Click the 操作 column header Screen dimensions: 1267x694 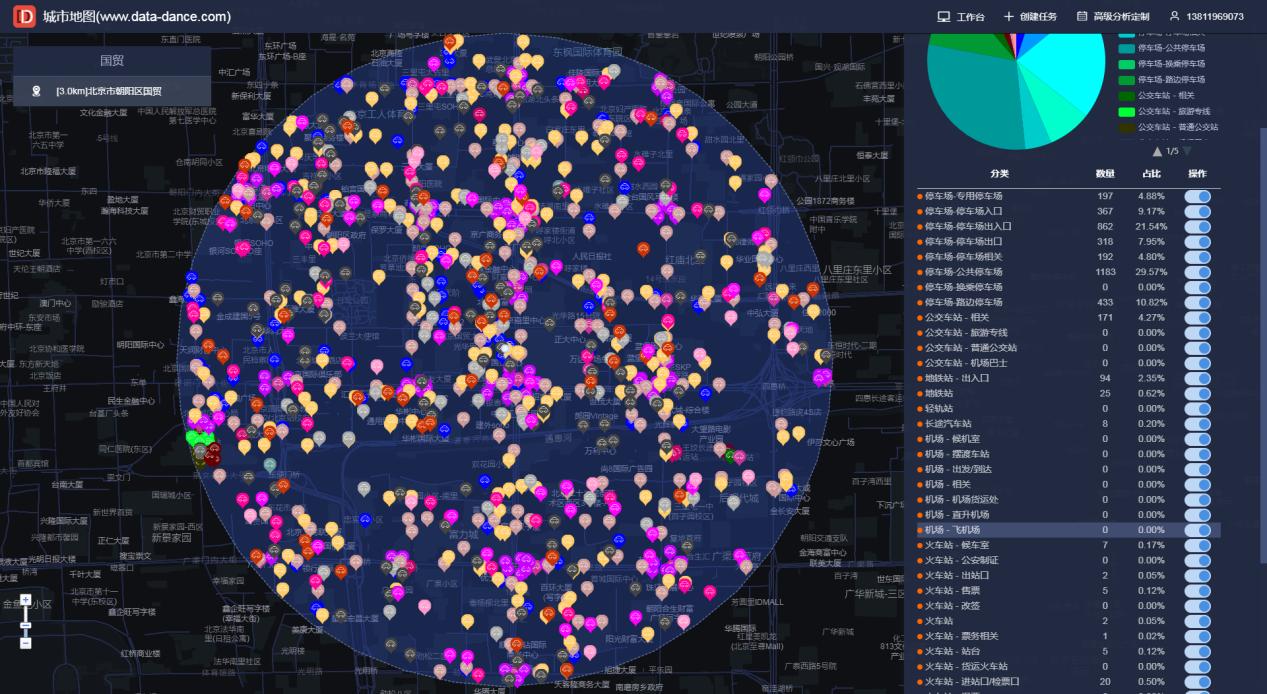(x=1197, y=173)
